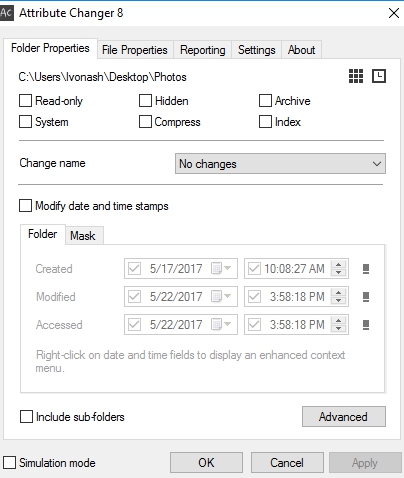Toggle the Created date checkbox
This screenshot has width=404, height=478.
coord(134,268)
